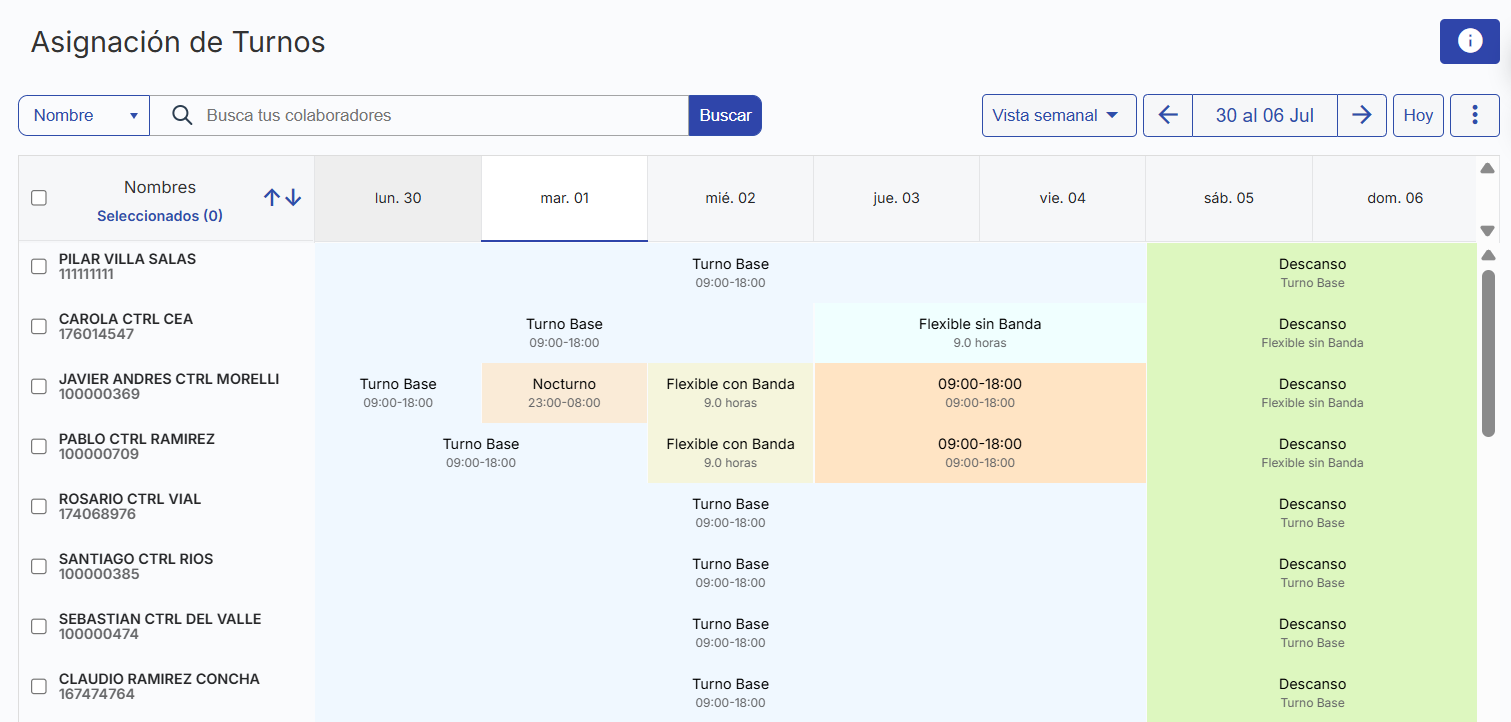Open the Nombre filter dropdown
The height and width of the screenshot is (722, 1511).
(x=84, y=115)
